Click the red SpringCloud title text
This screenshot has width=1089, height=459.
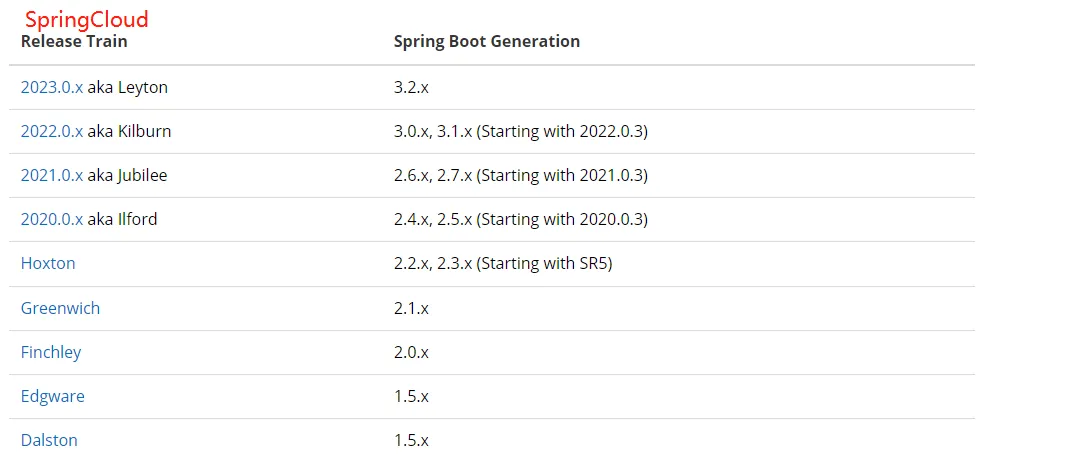coord(87,19)
